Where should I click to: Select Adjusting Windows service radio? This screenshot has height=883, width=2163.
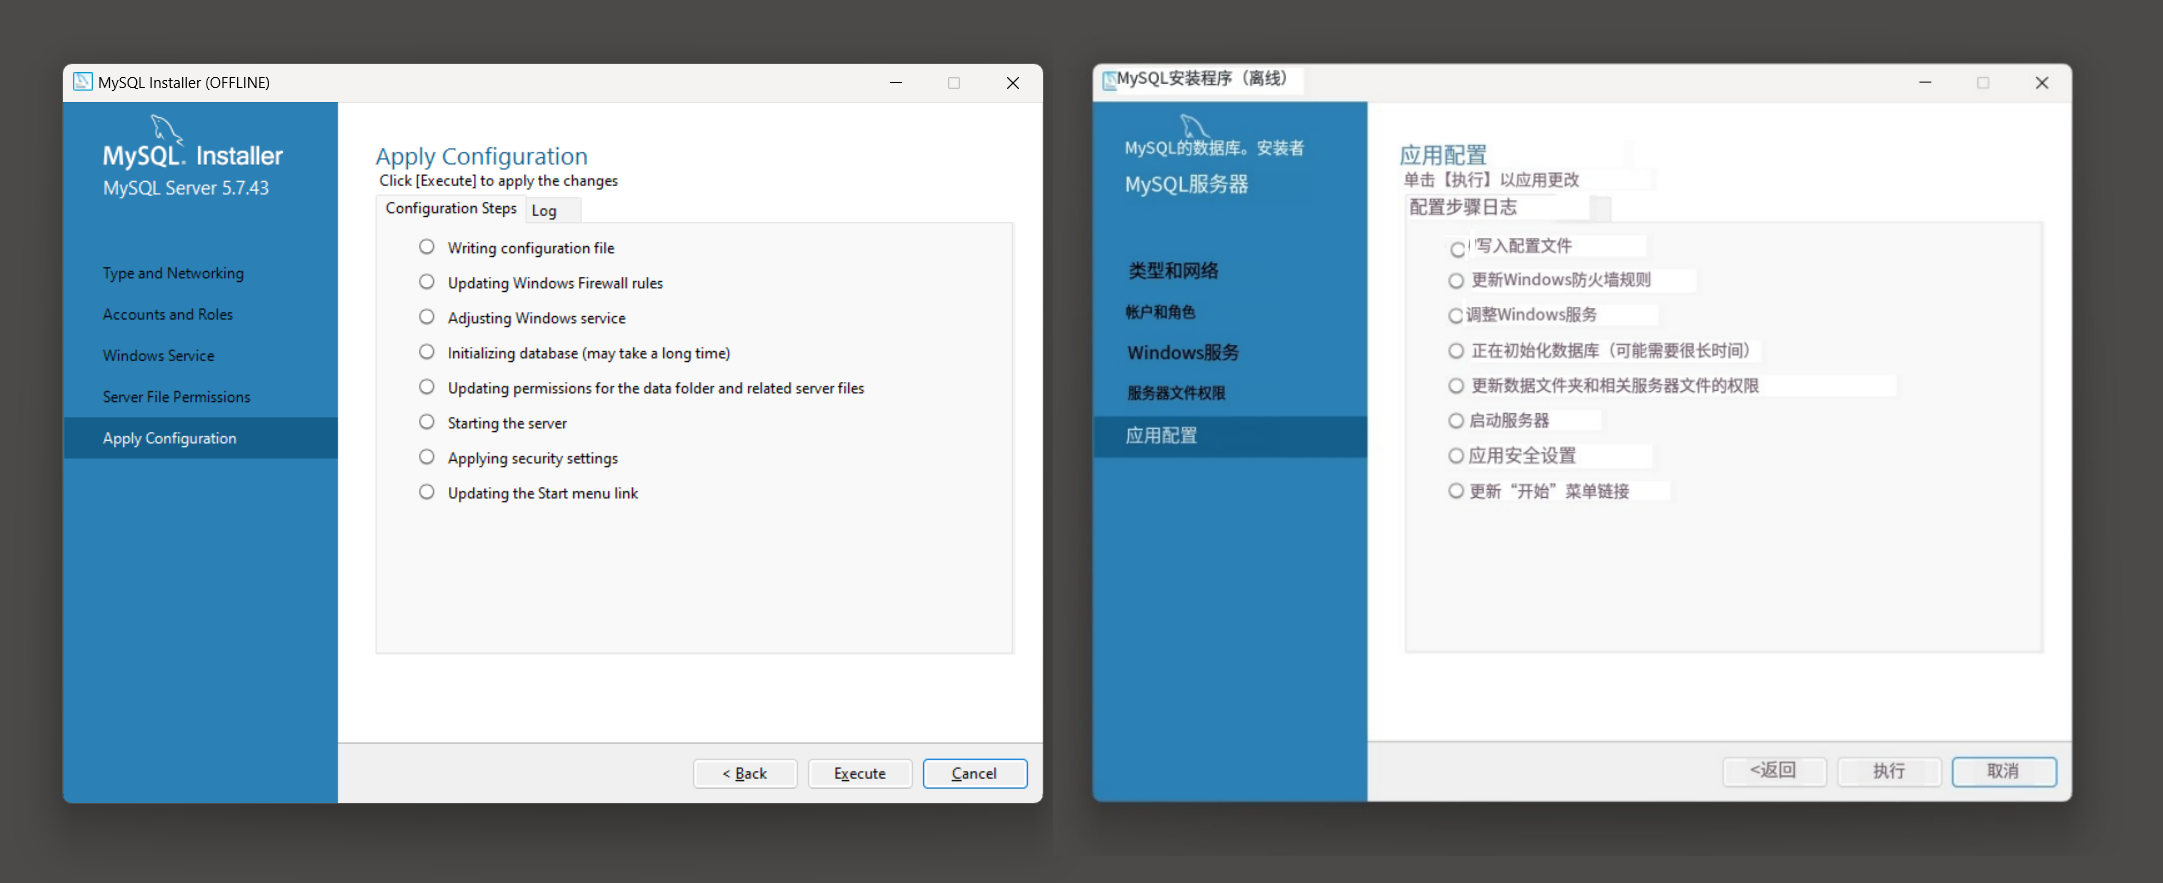[x=427, y=317]
